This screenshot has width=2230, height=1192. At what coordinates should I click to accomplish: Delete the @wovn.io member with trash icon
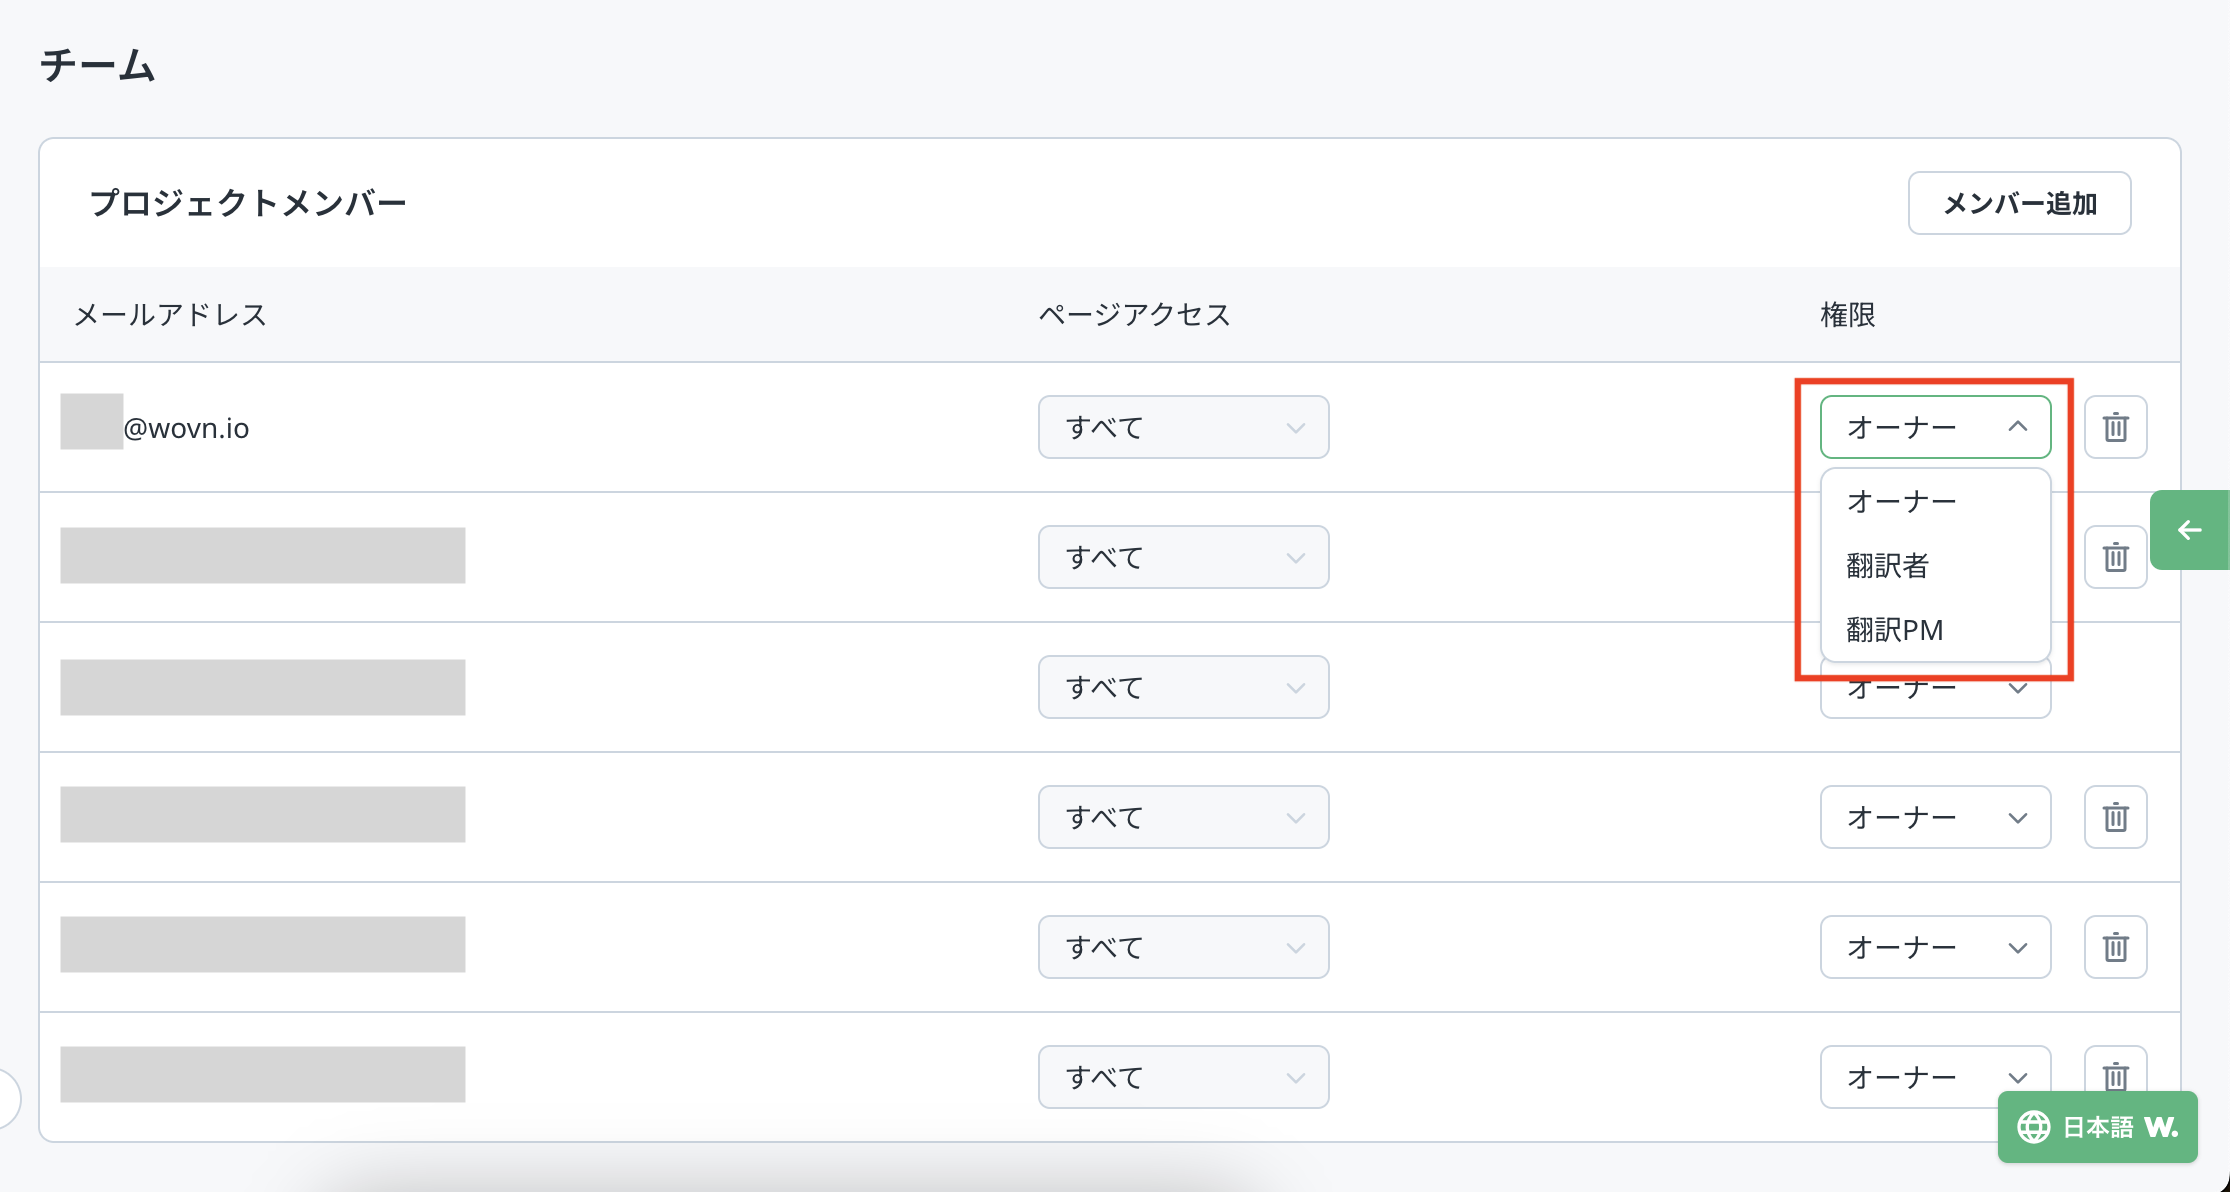tap(2115, 427)
